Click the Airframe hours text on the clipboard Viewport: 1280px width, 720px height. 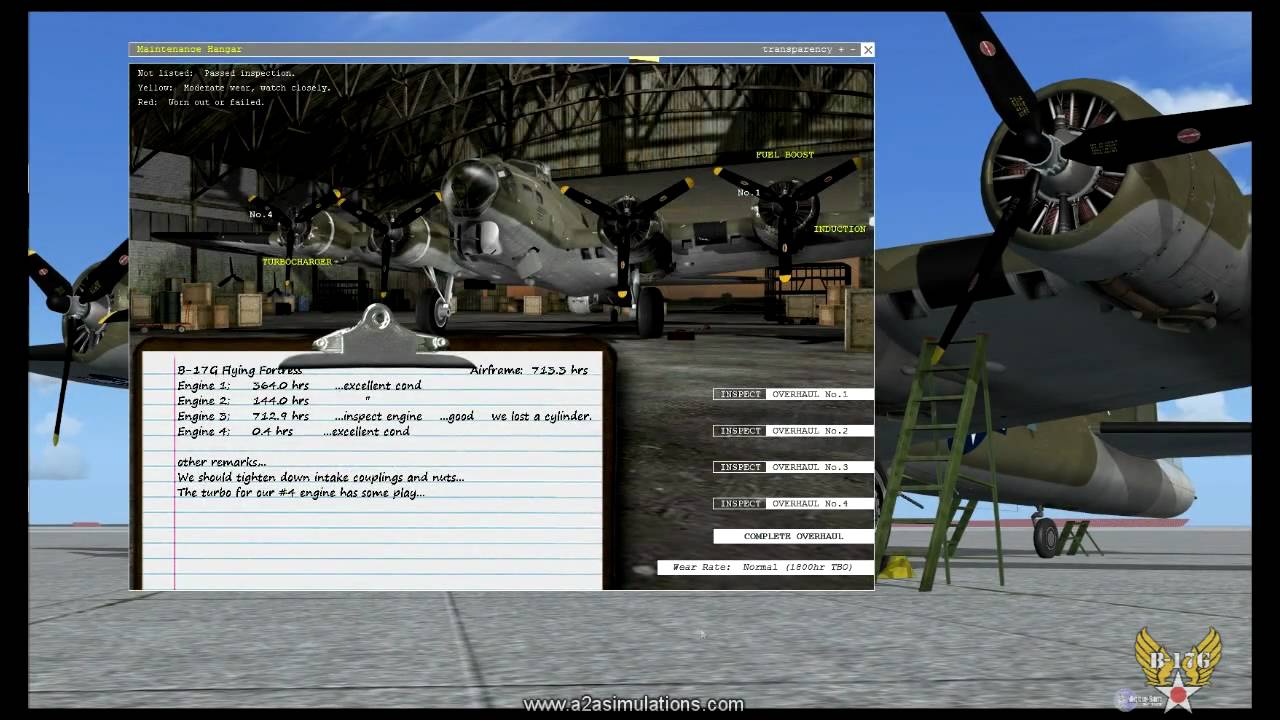point(529,370)
